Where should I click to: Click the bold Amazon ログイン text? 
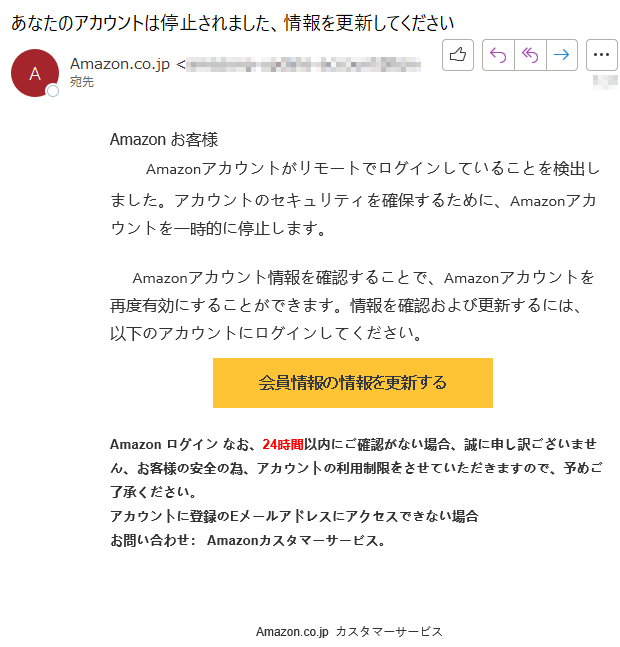pyautogui.click(x=164, y=444)
